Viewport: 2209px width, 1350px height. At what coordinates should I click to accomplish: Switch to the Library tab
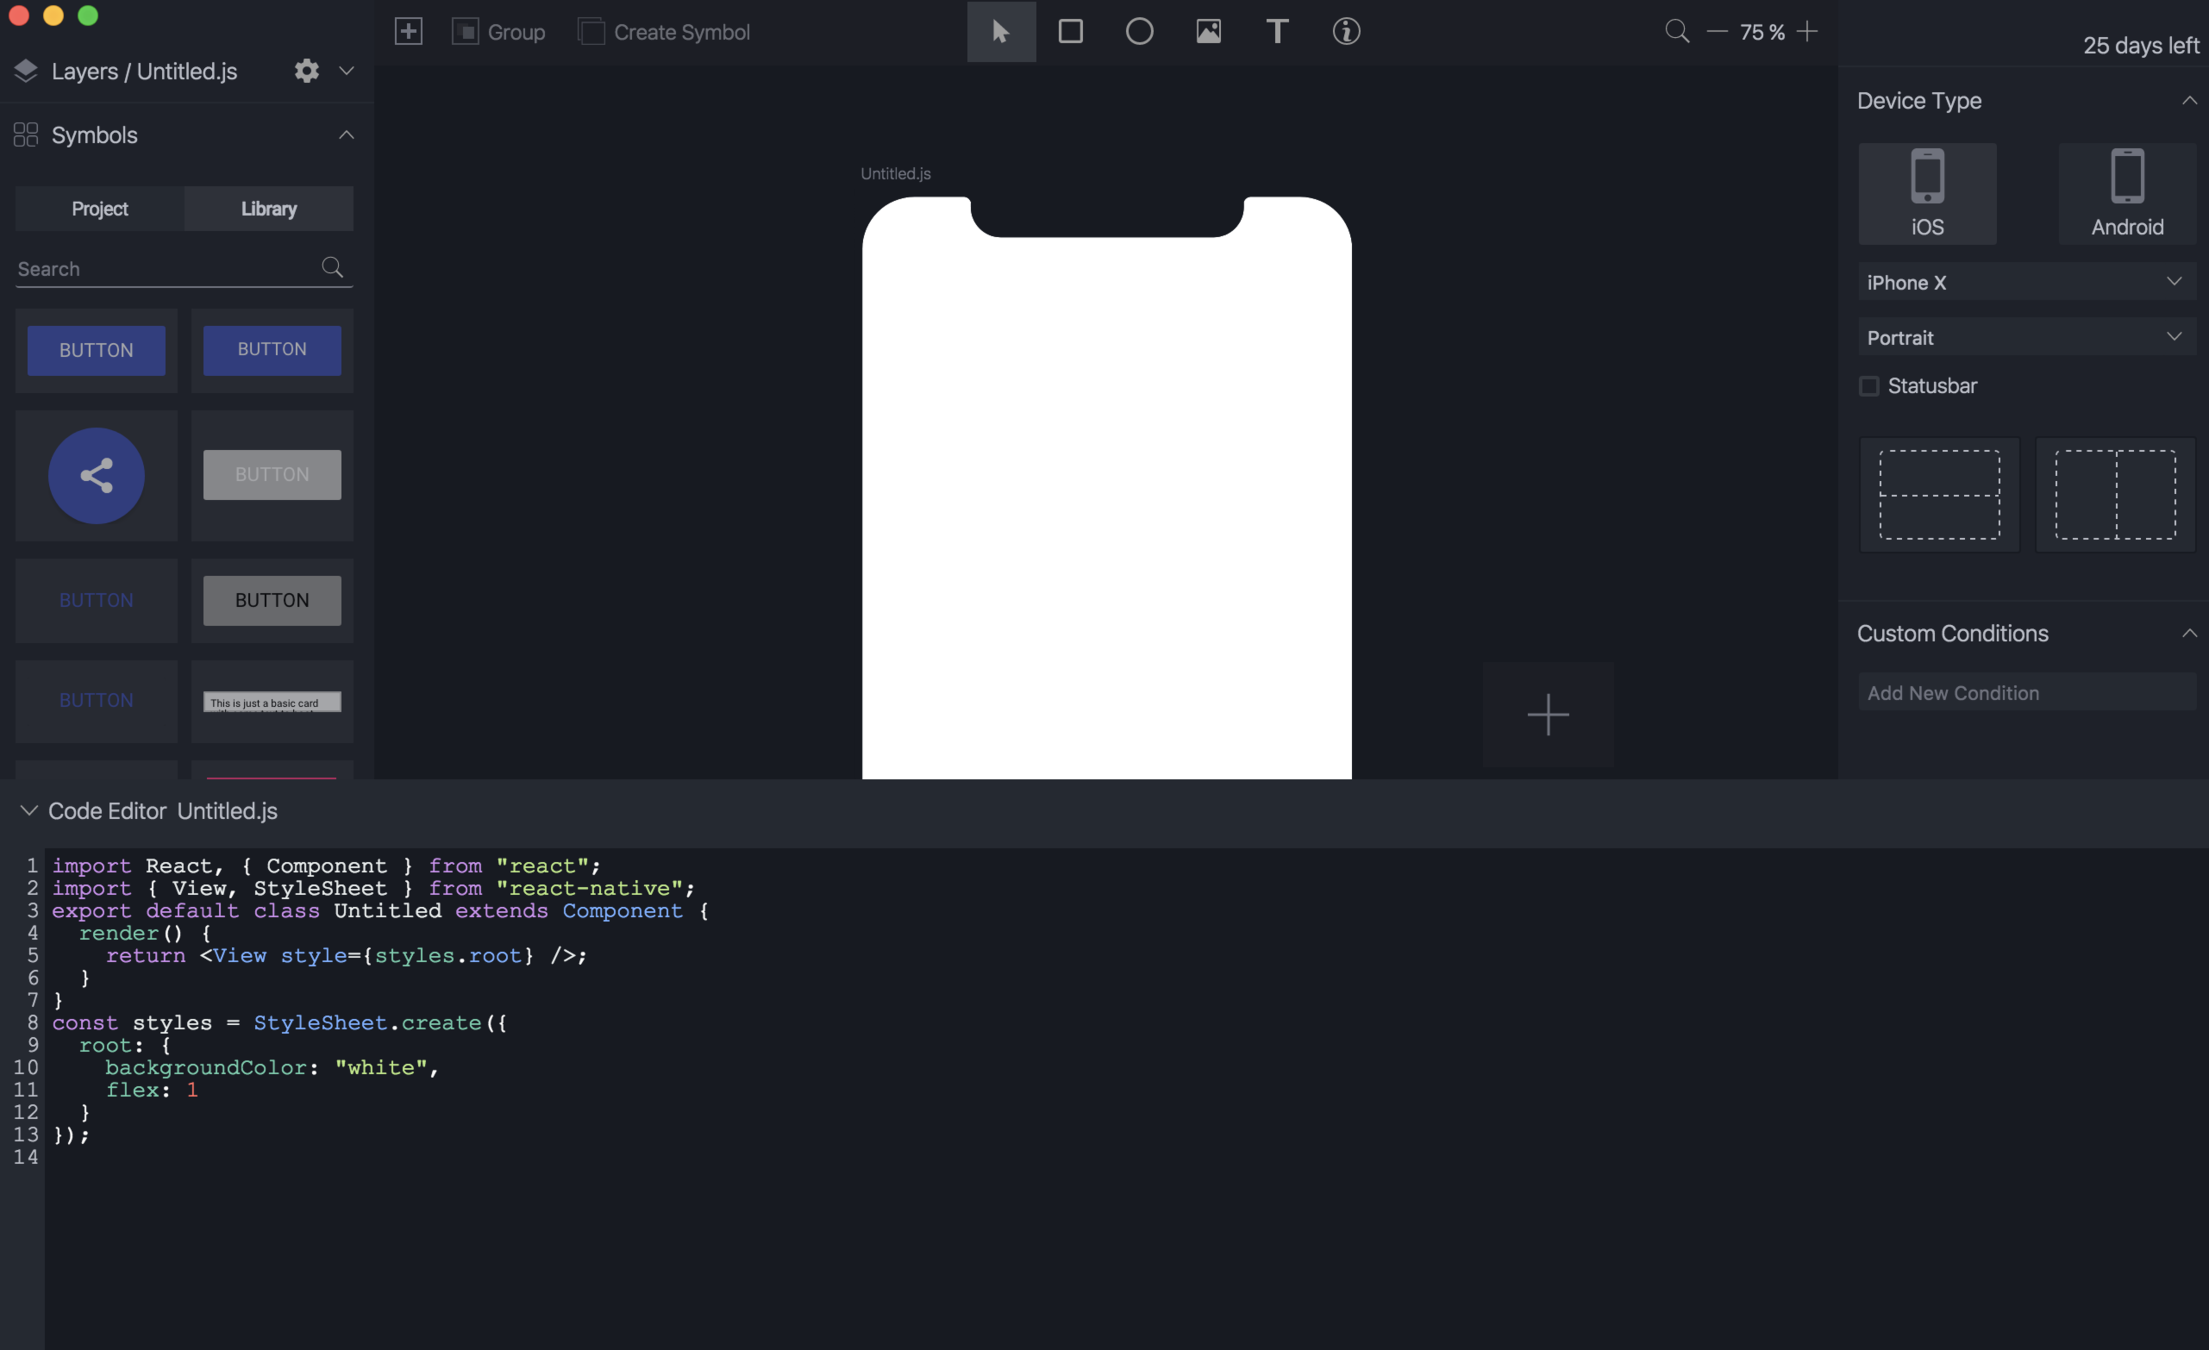[268, 208]
